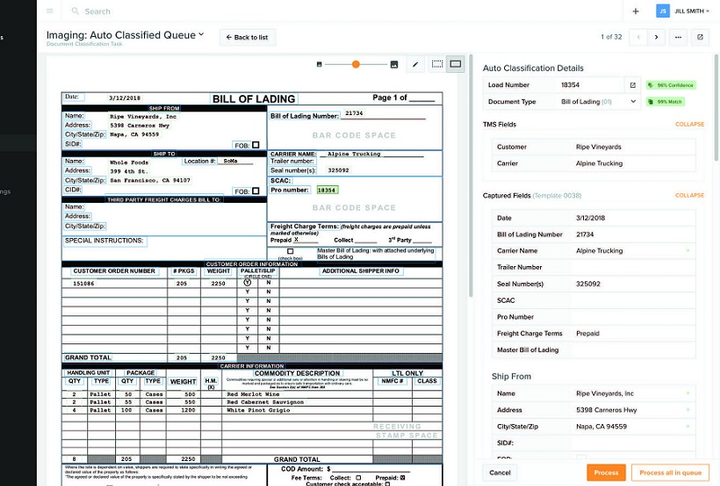Go to next document with right arrow
The width and height of the screenshot is (720, 486).
pyautogui.click(x=656, y=37)
